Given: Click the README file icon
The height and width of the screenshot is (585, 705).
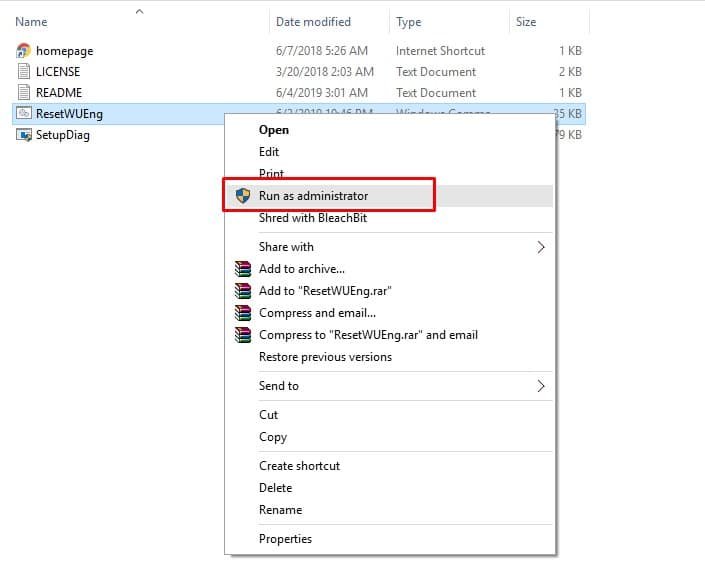Looking at the screenshot, I should (x=25, y=93).
